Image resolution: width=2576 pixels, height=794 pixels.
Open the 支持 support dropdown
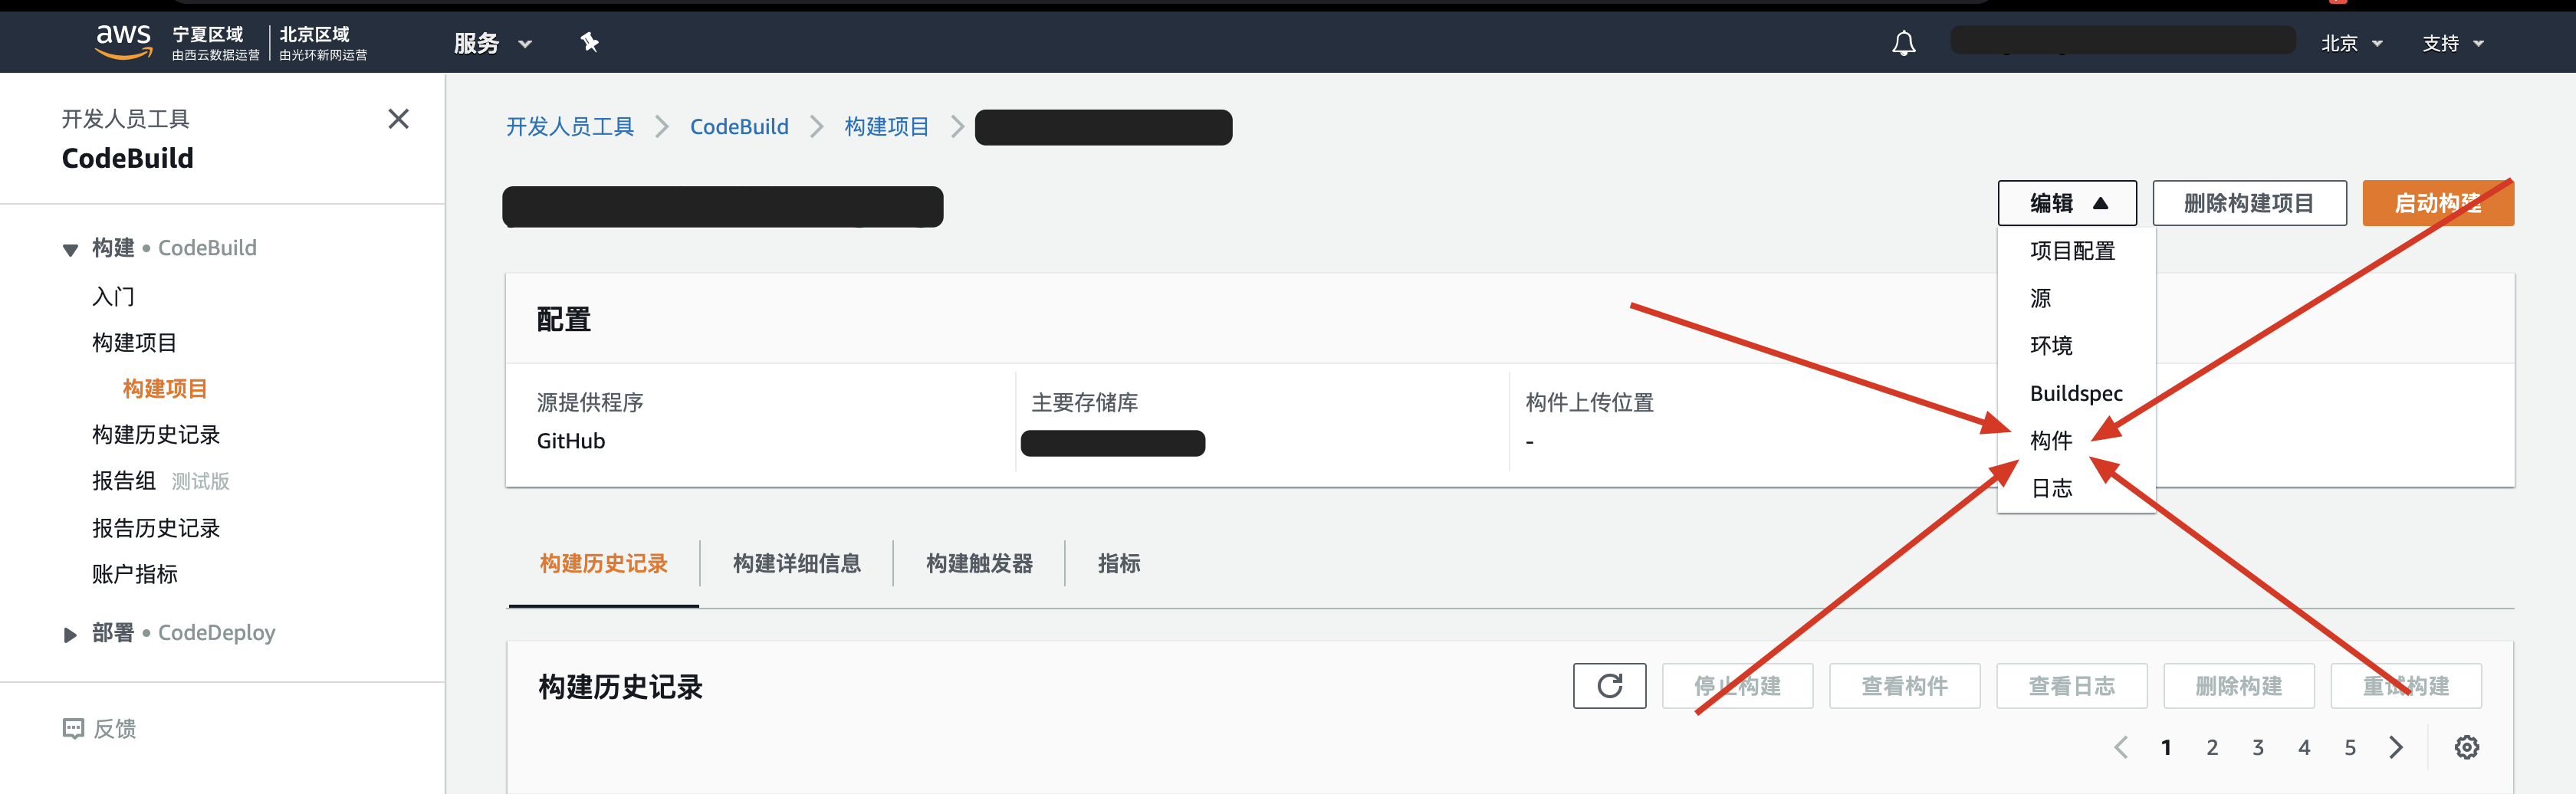2452,43
